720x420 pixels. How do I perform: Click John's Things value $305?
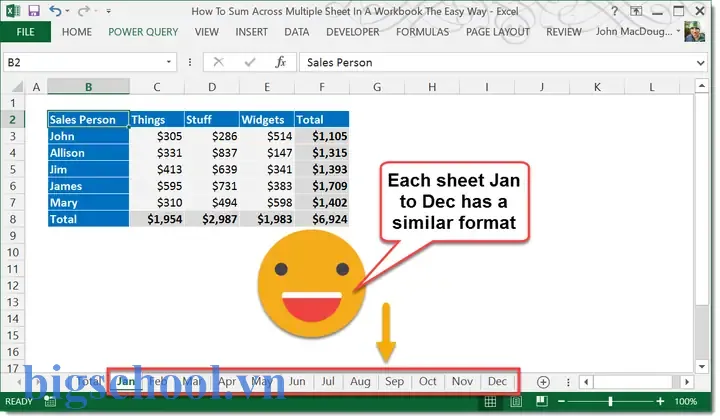(157, 136)
